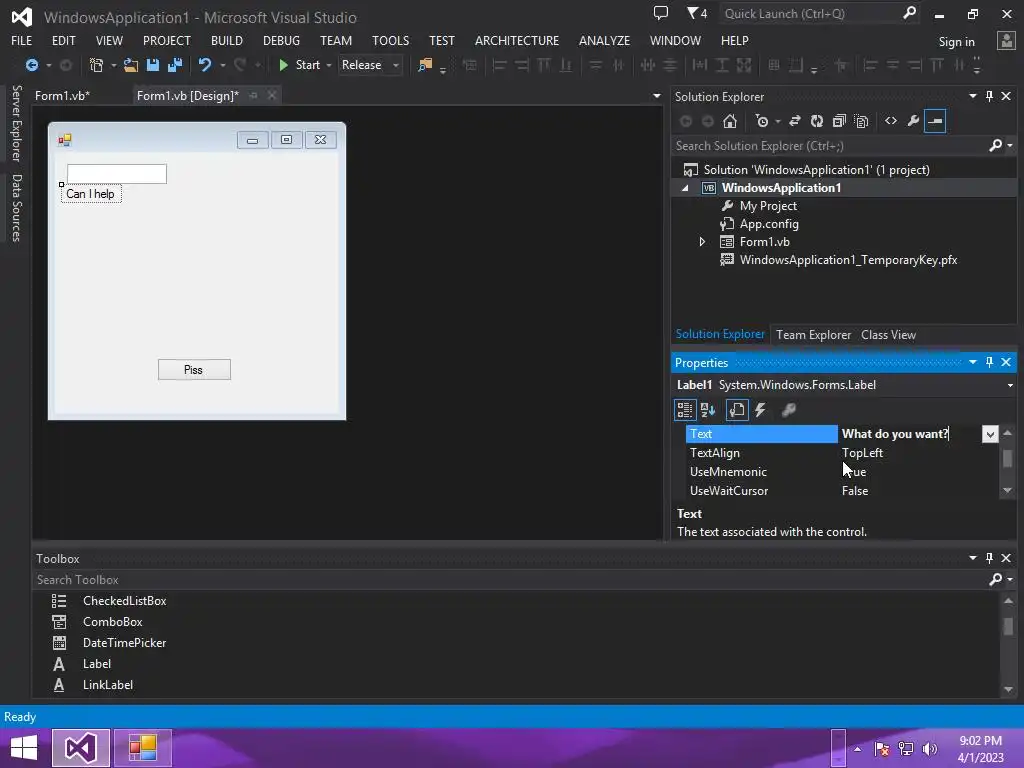Toggle Categorized view in Properties panel
This screenshot has width=1024, height=768.
[685, 410]
